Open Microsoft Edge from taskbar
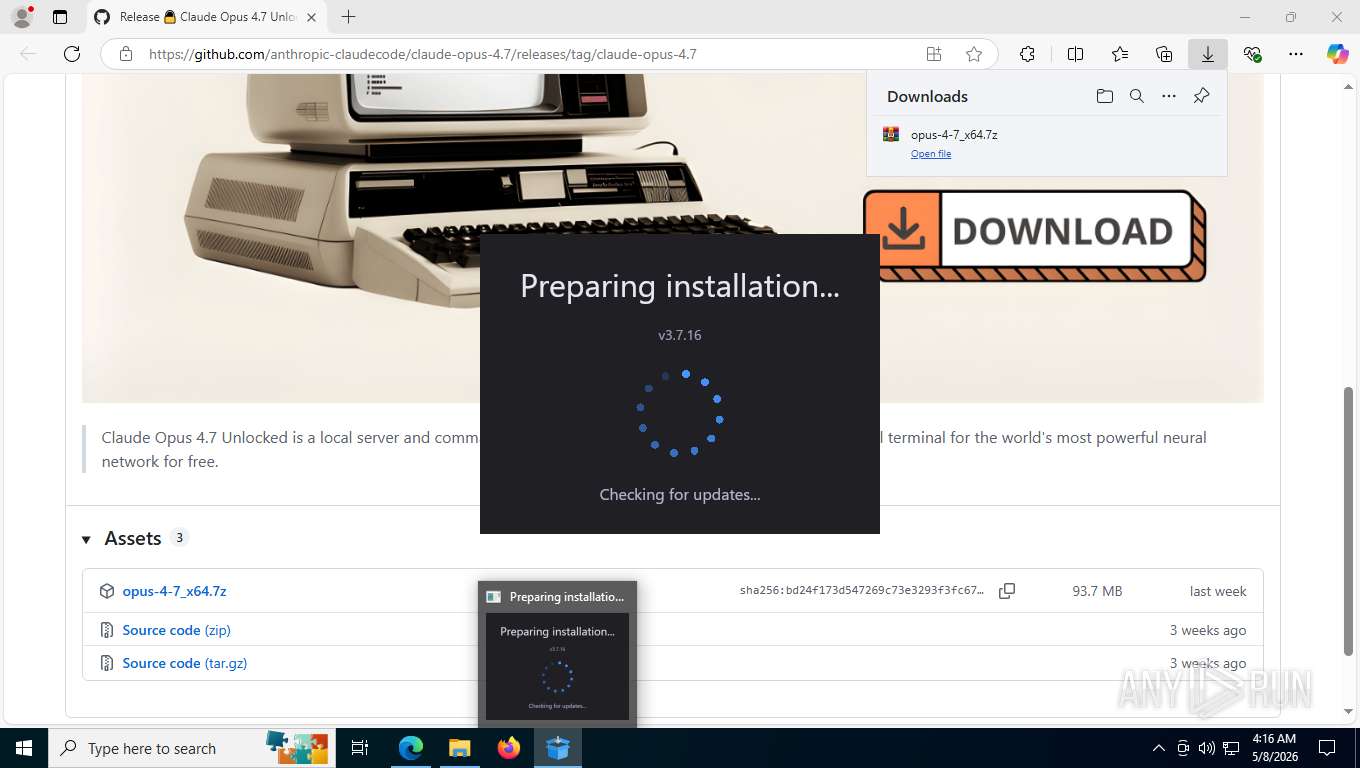 point(410,748)
